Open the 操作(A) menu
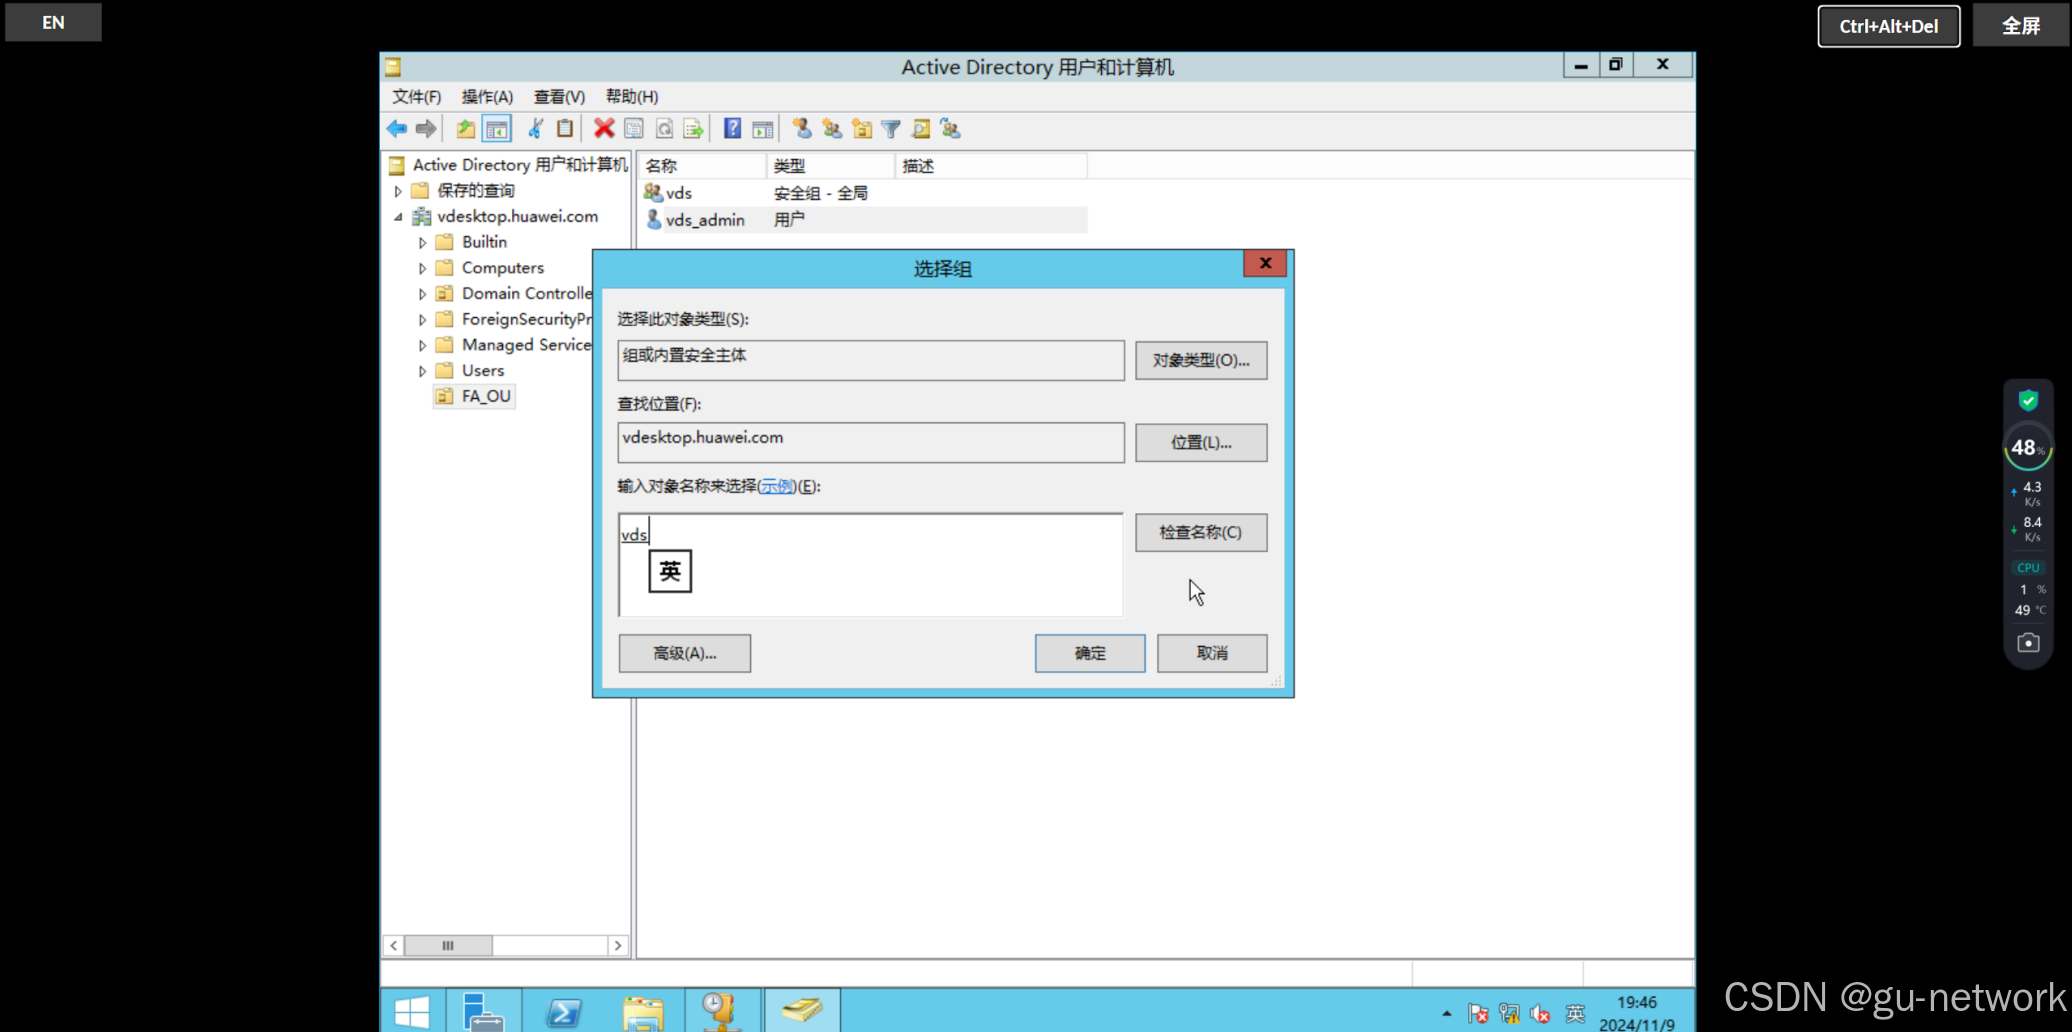This screenshot has width=2072, height=1032. pyautogui.click(x=487, y=97)
